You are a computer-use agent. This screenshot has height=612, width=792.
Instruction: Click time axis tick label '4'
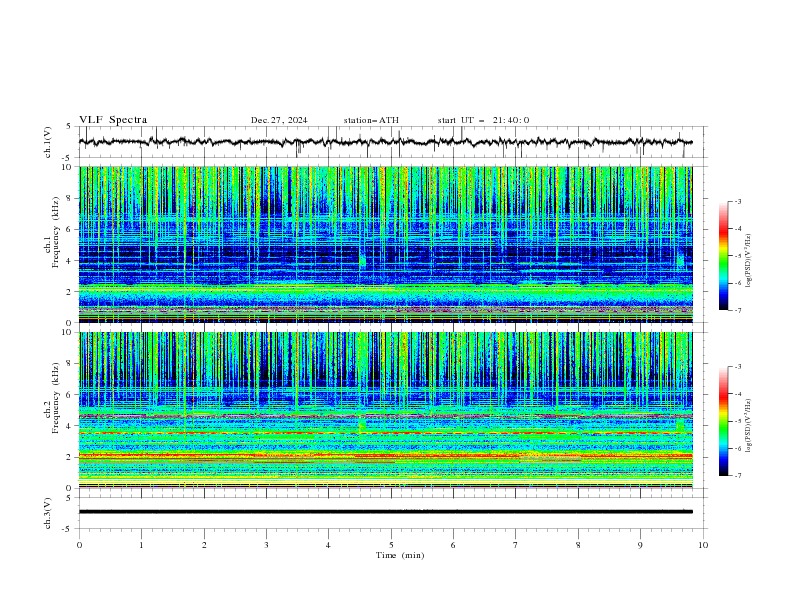click(328, 545)
